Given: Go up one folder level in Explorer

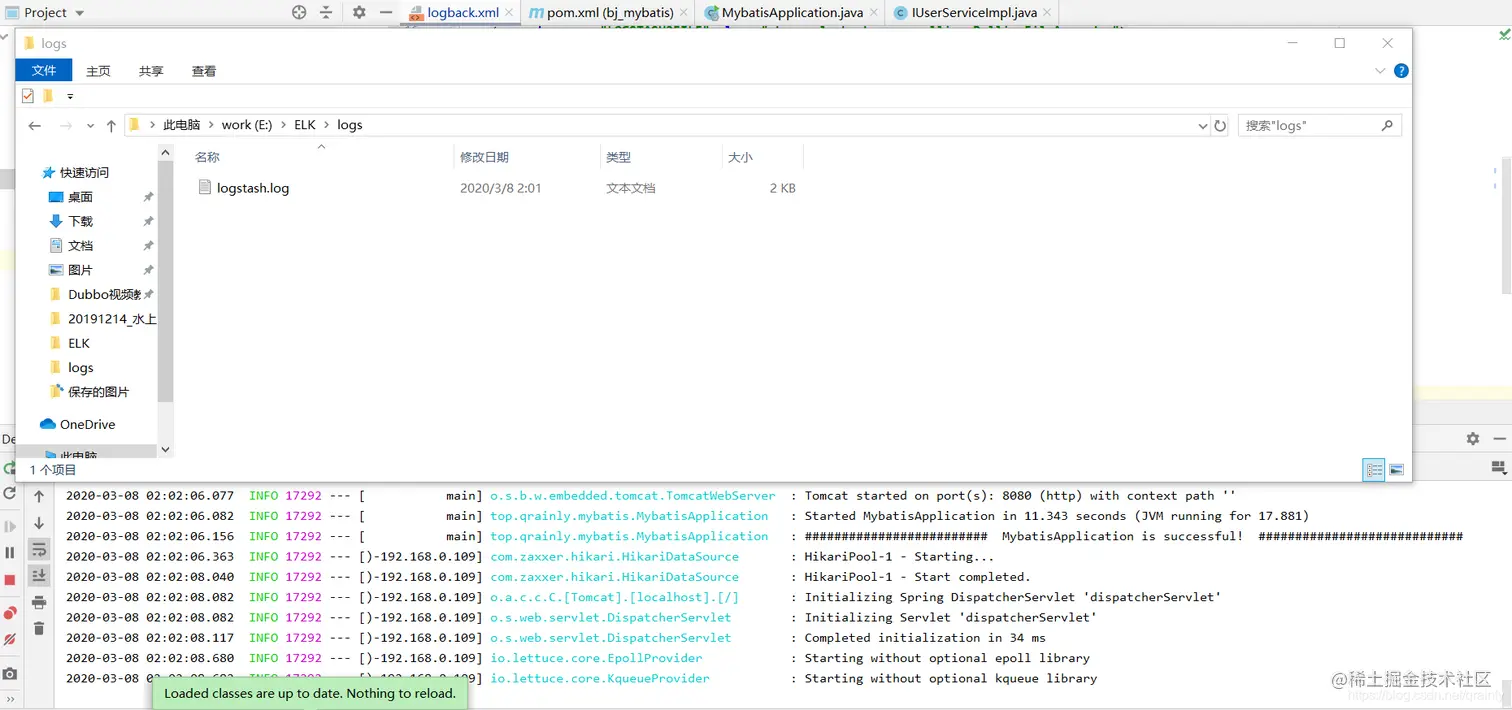Looking at the screenshot, I should [x=111, y=125].
